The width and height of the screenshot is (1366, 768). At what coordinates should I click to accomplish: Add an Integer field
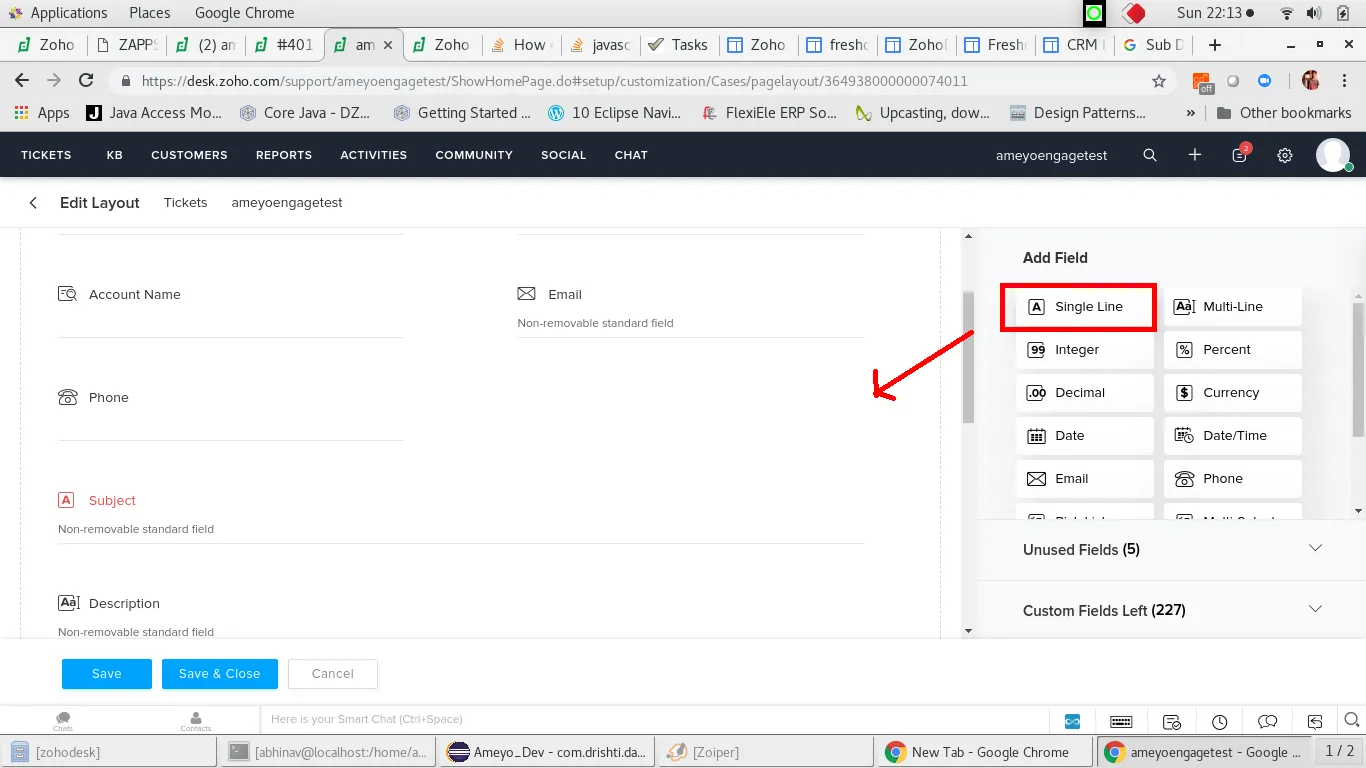(1085, 350)
